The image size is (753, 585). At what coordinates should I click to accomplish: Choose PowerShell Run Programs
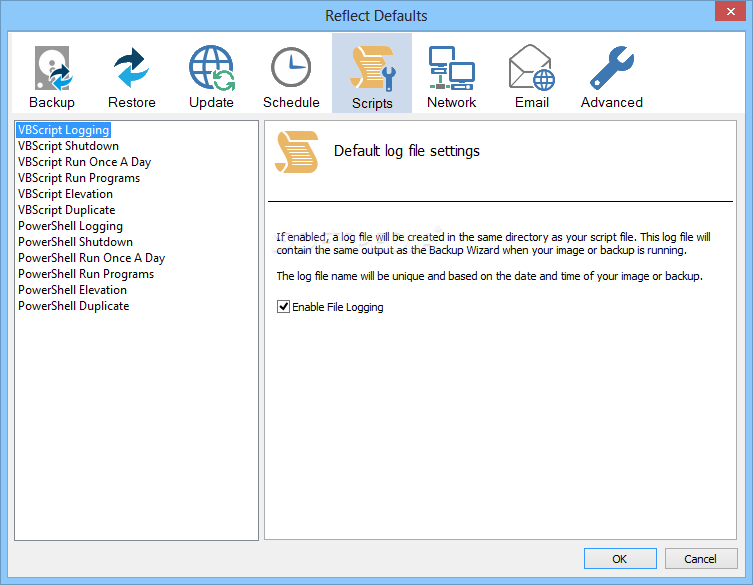[x=86, y=274]
